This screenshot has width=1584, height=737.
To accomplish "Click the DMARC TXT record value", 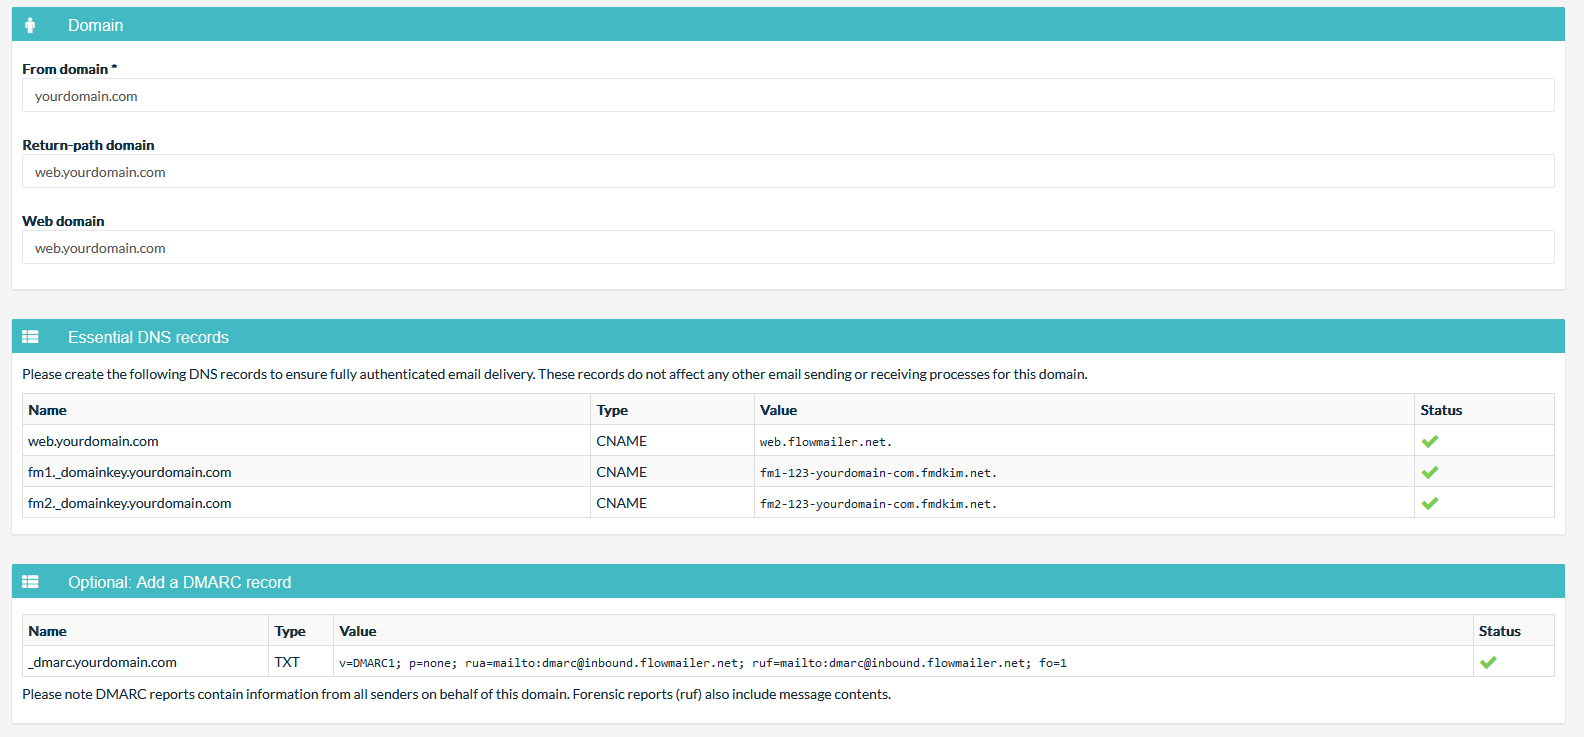I will 702,663.
